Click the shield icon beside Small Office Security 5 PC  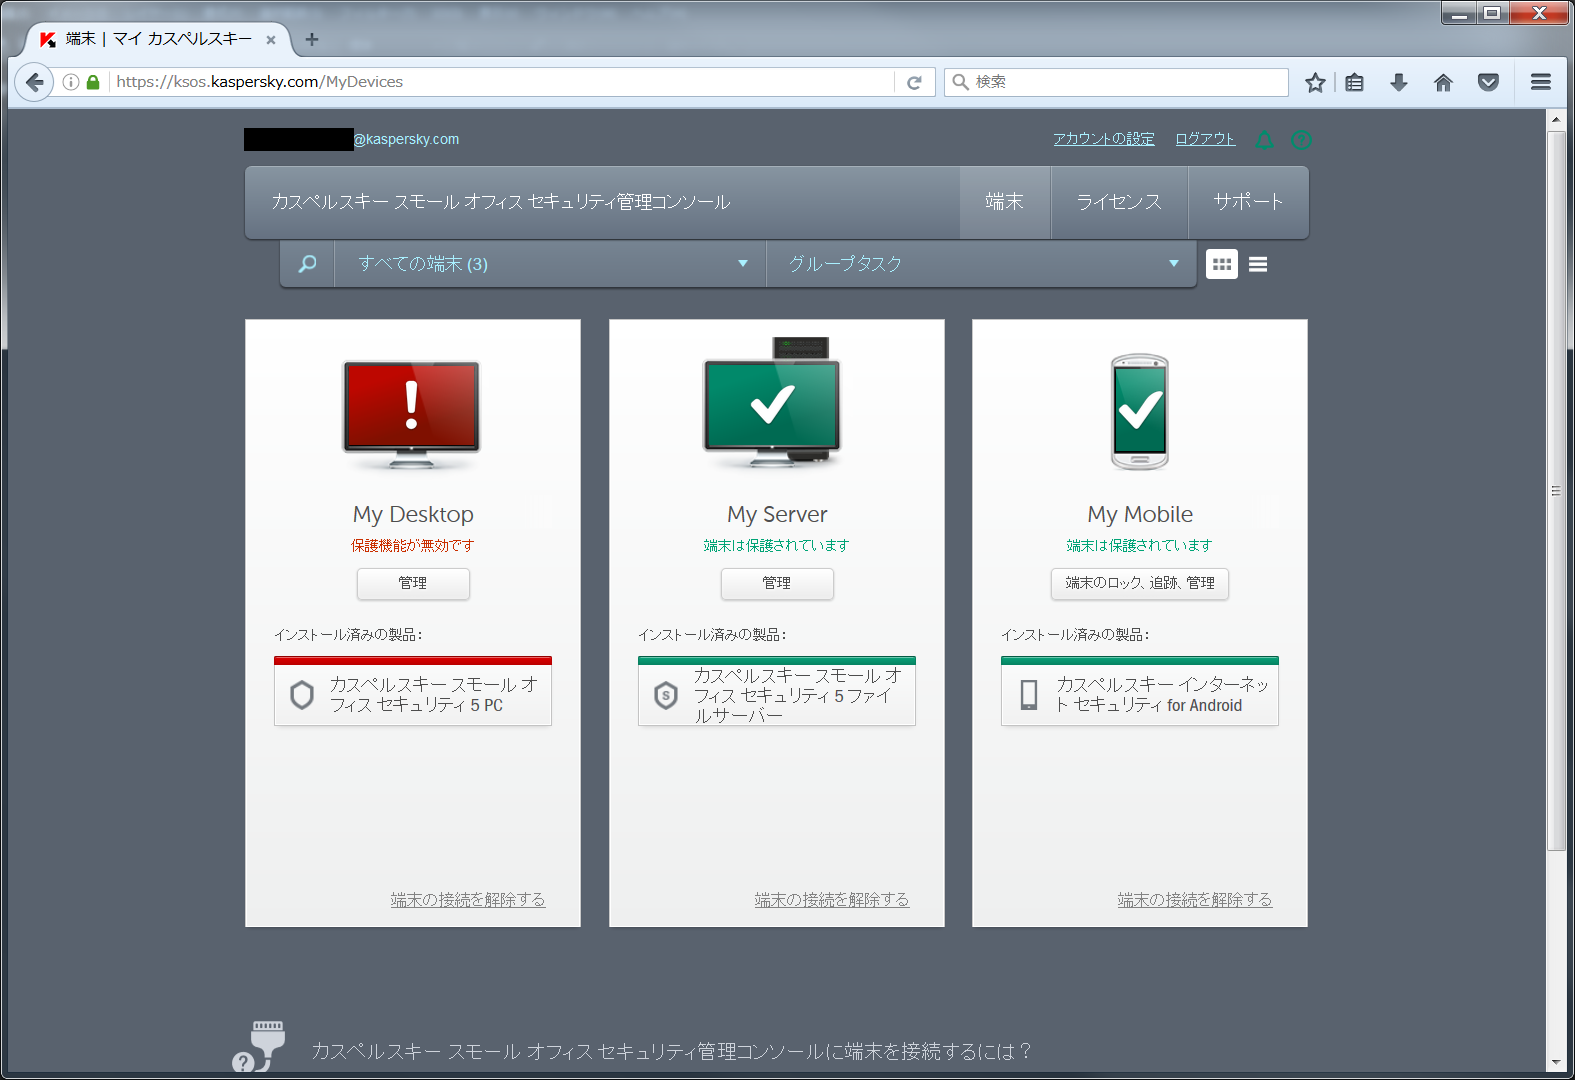click(302, 695)
